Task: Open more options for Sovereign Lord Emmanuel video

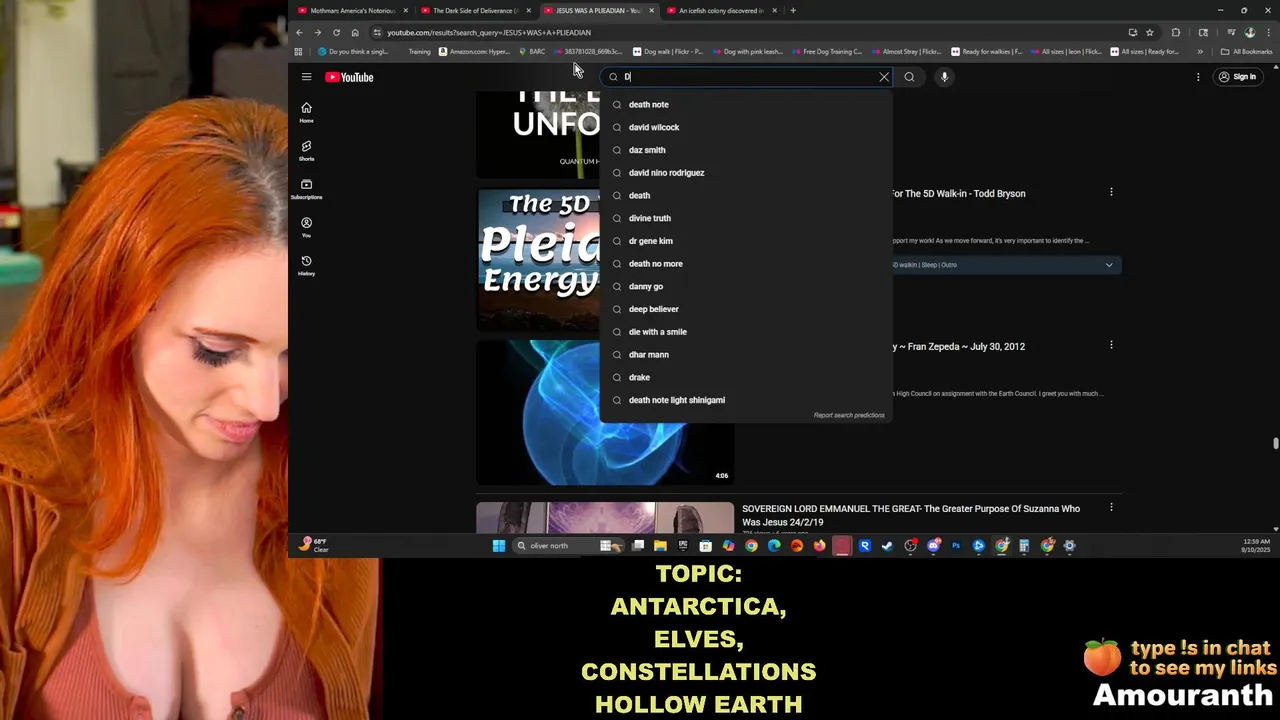Action: click(x=1111, y=507)
